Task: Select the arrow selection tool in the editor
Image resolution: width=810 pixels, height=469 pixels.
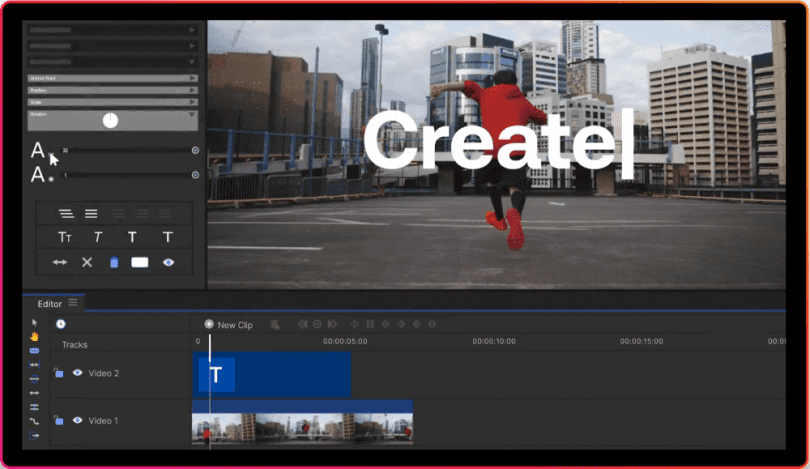Action: point(35,323)
